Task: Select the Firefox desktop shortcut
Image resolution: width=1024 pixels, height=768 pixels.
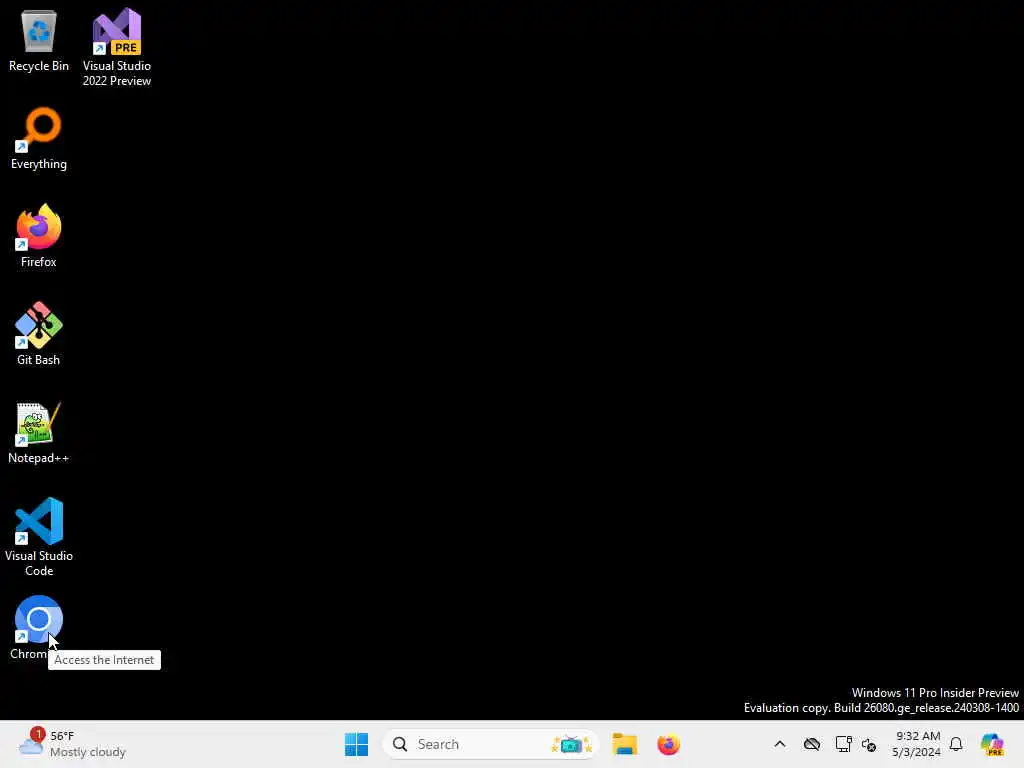Action: 39,236
